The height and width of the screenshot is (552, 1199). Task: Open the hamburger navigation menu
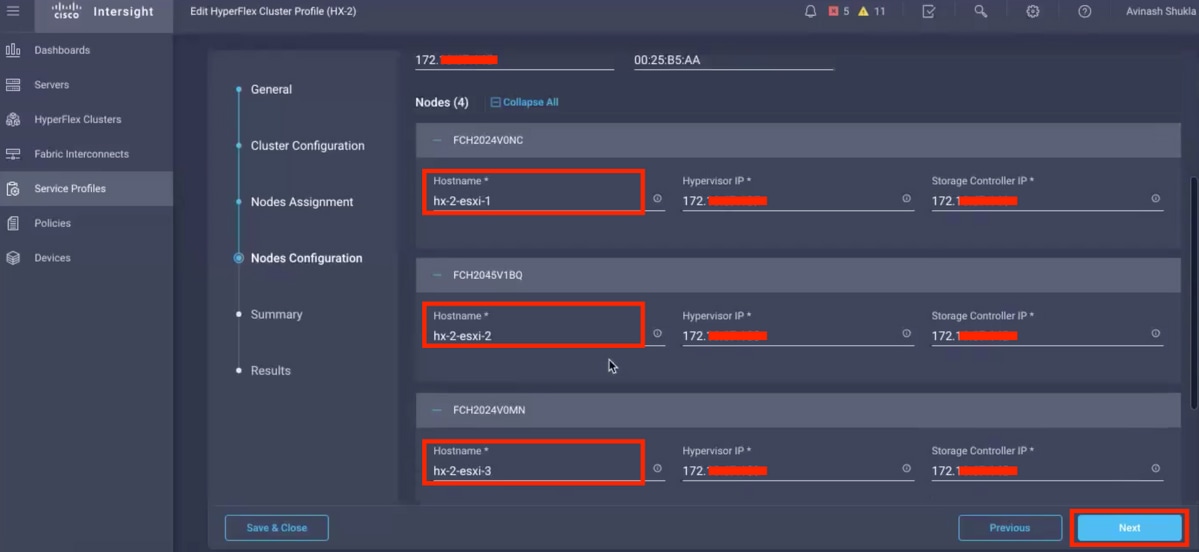click(13, 11)
